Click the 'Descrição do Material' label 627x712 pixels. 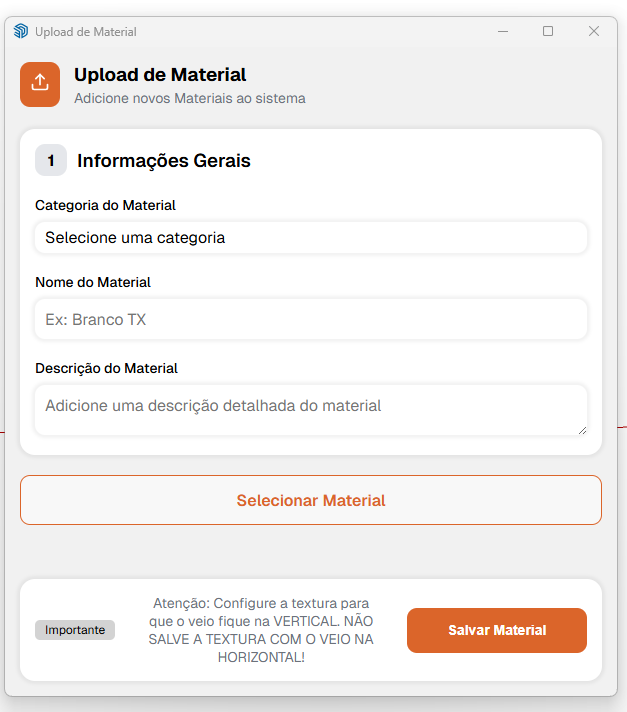(x=106, y=368)
